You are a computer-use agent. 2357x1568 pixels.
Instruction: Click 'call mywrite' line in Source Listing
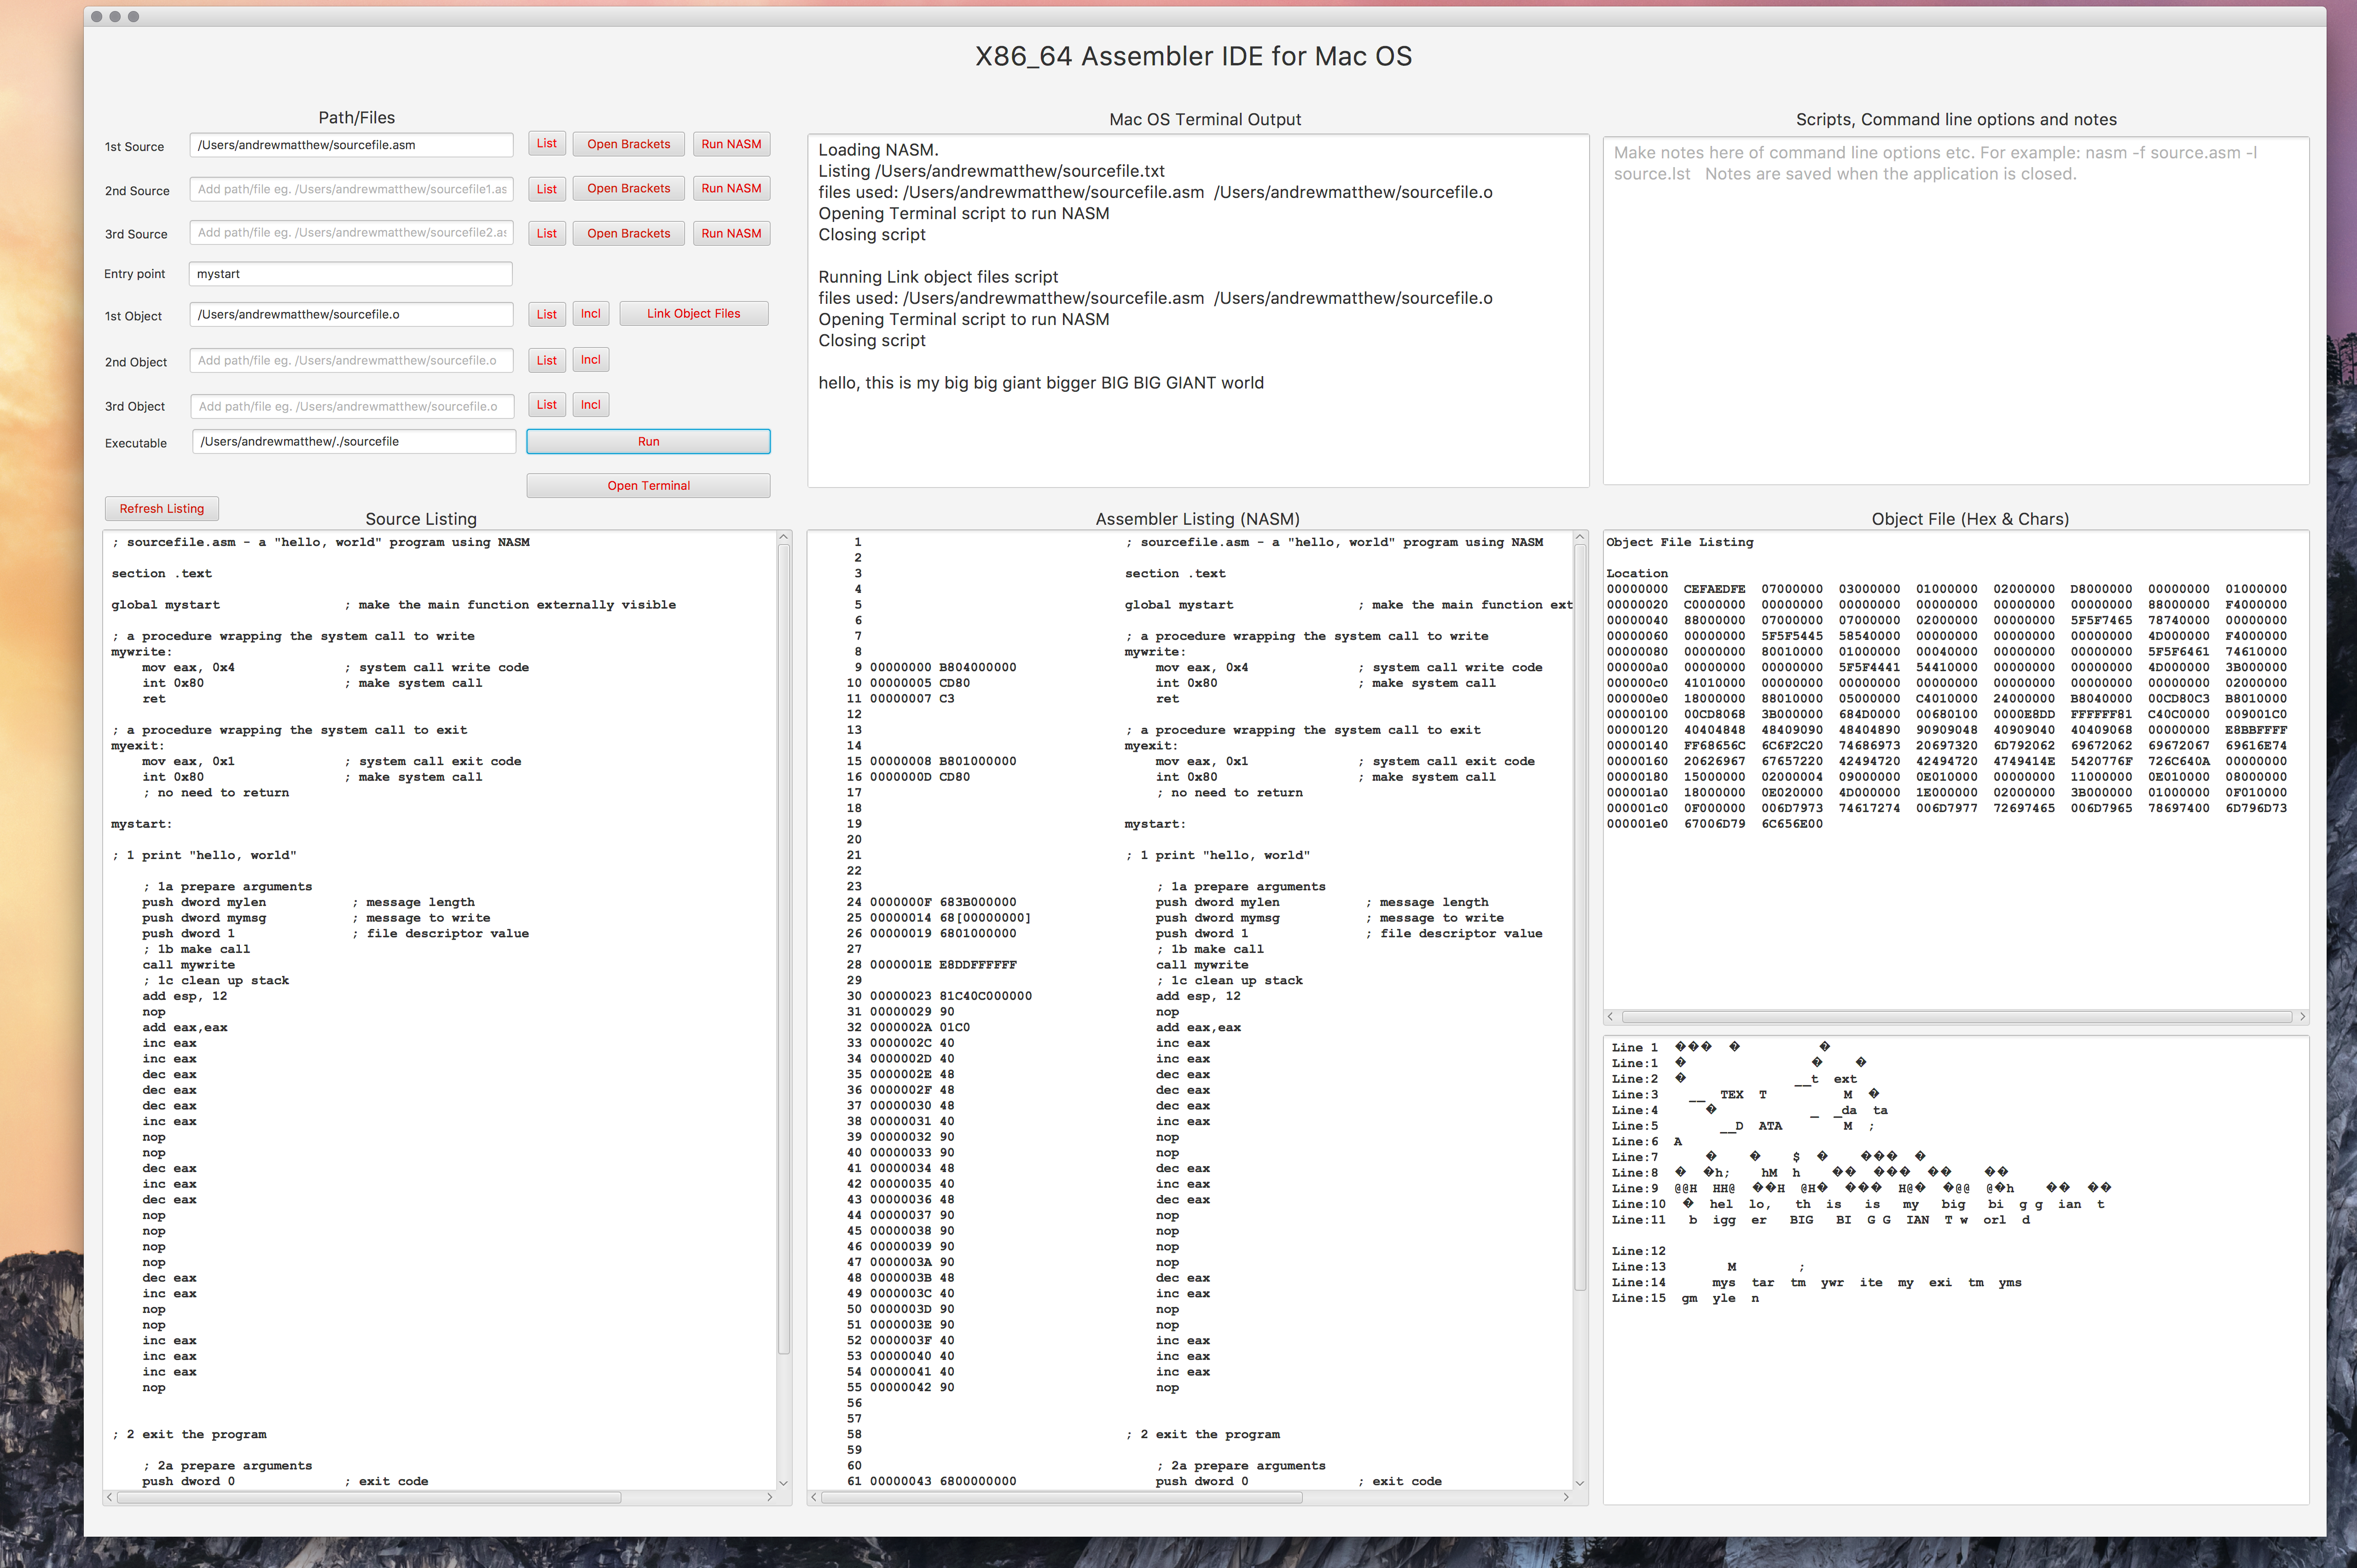(x=189, y=965)
